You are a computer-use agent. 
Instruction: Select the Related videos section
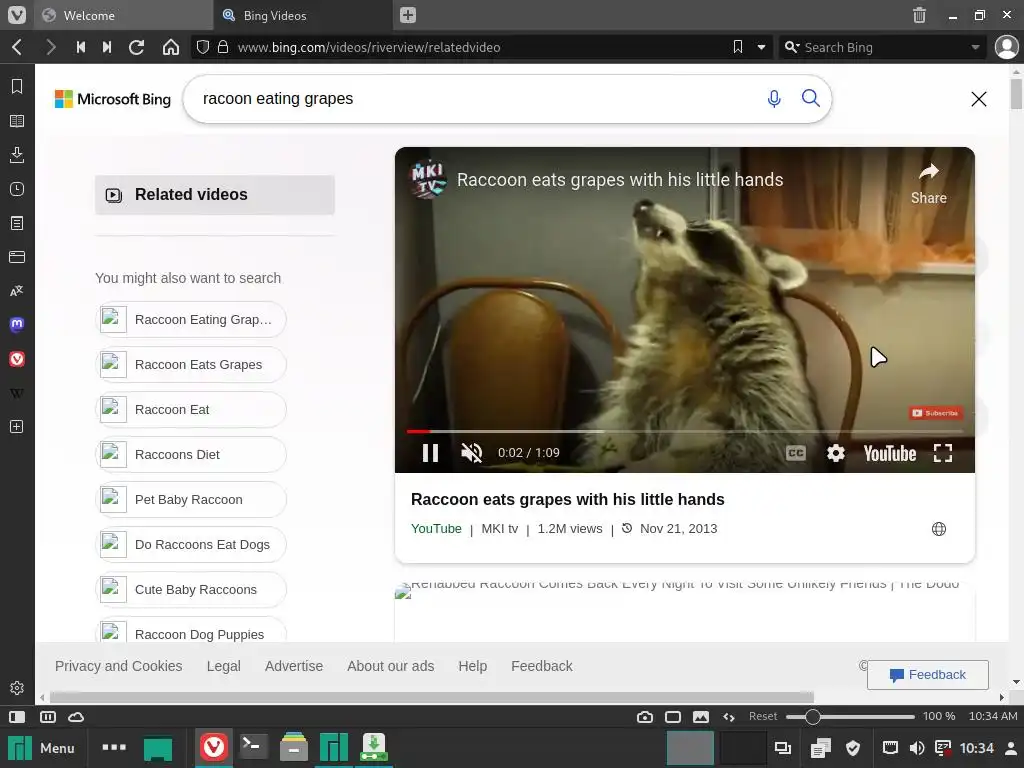[x=215, y=195]
